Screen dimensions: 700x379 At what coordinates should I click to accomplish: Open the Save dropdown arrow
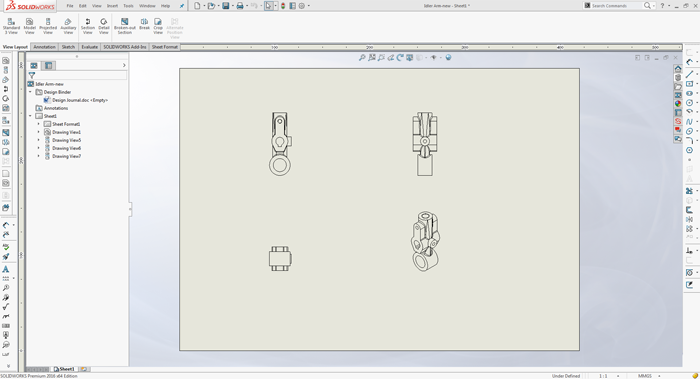coord(232,6)
